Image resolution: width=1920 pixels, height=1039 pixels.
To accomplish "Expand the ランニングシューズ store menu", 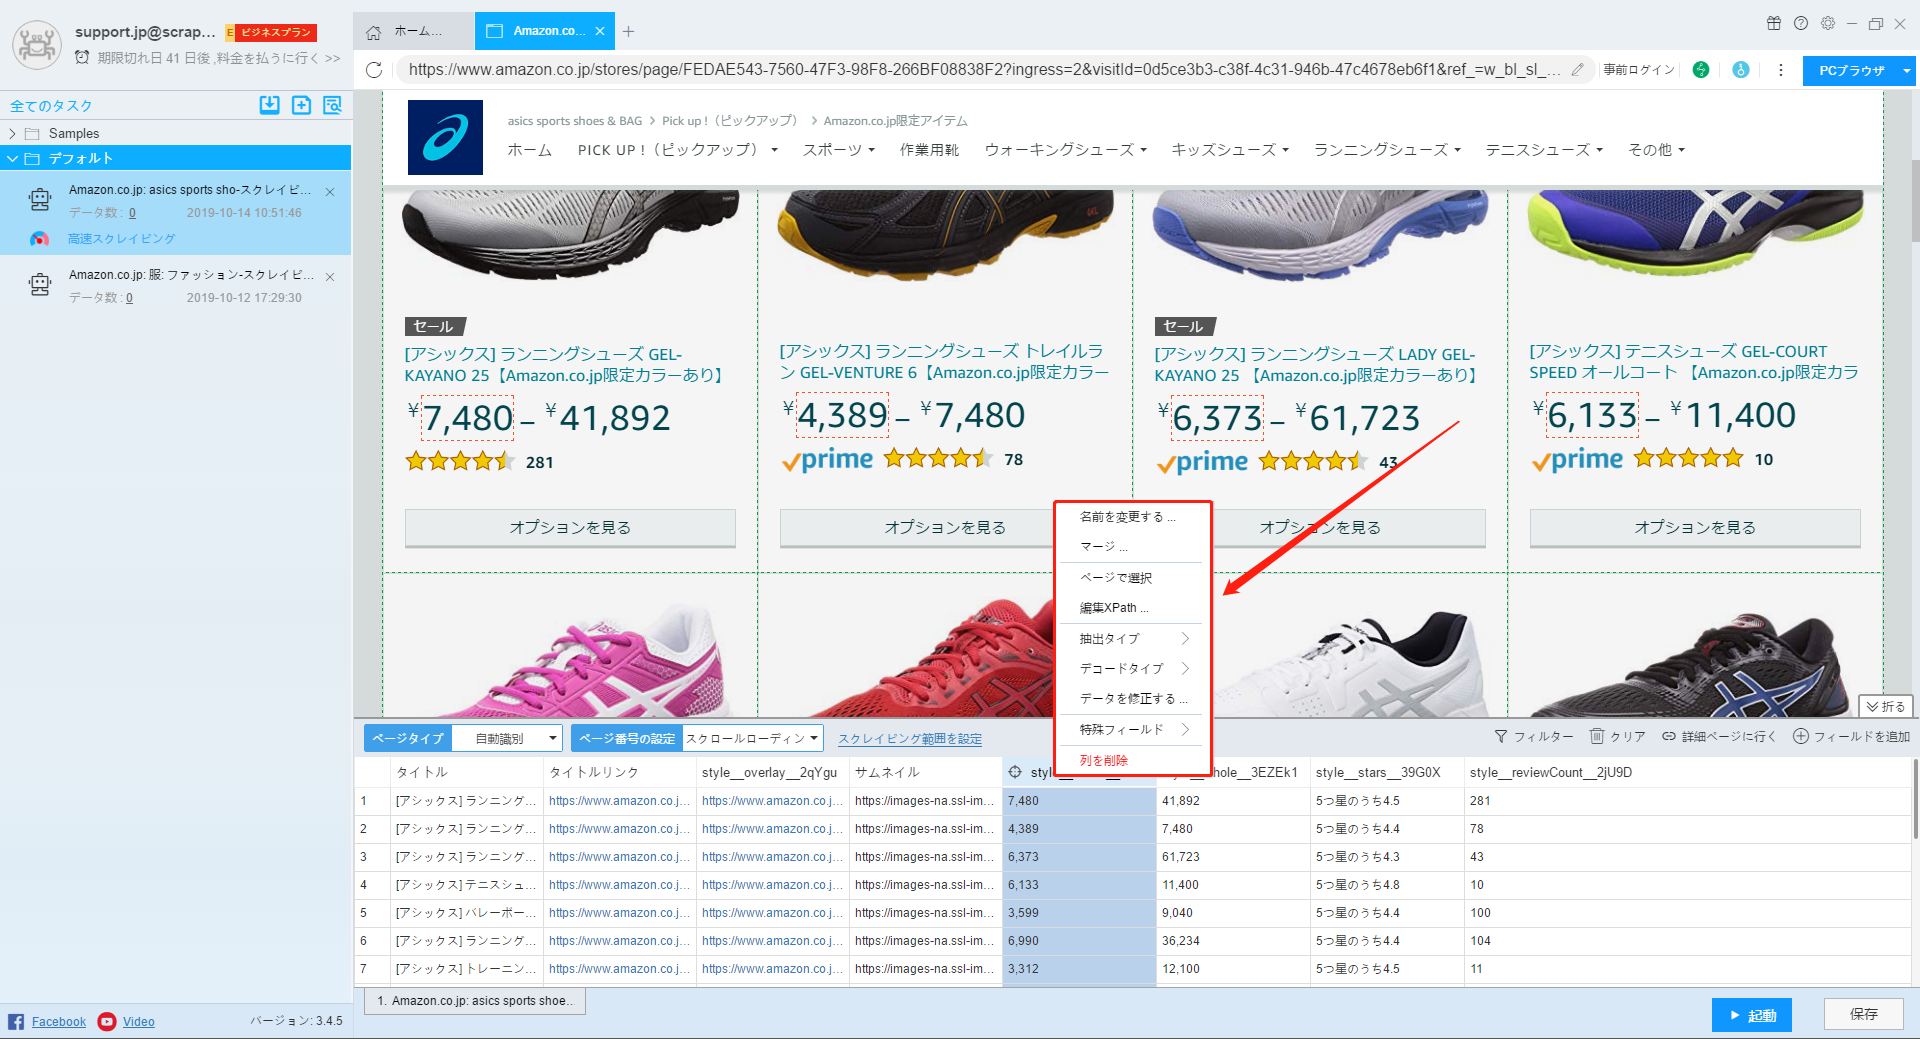I will click(x=1388, y=149).
